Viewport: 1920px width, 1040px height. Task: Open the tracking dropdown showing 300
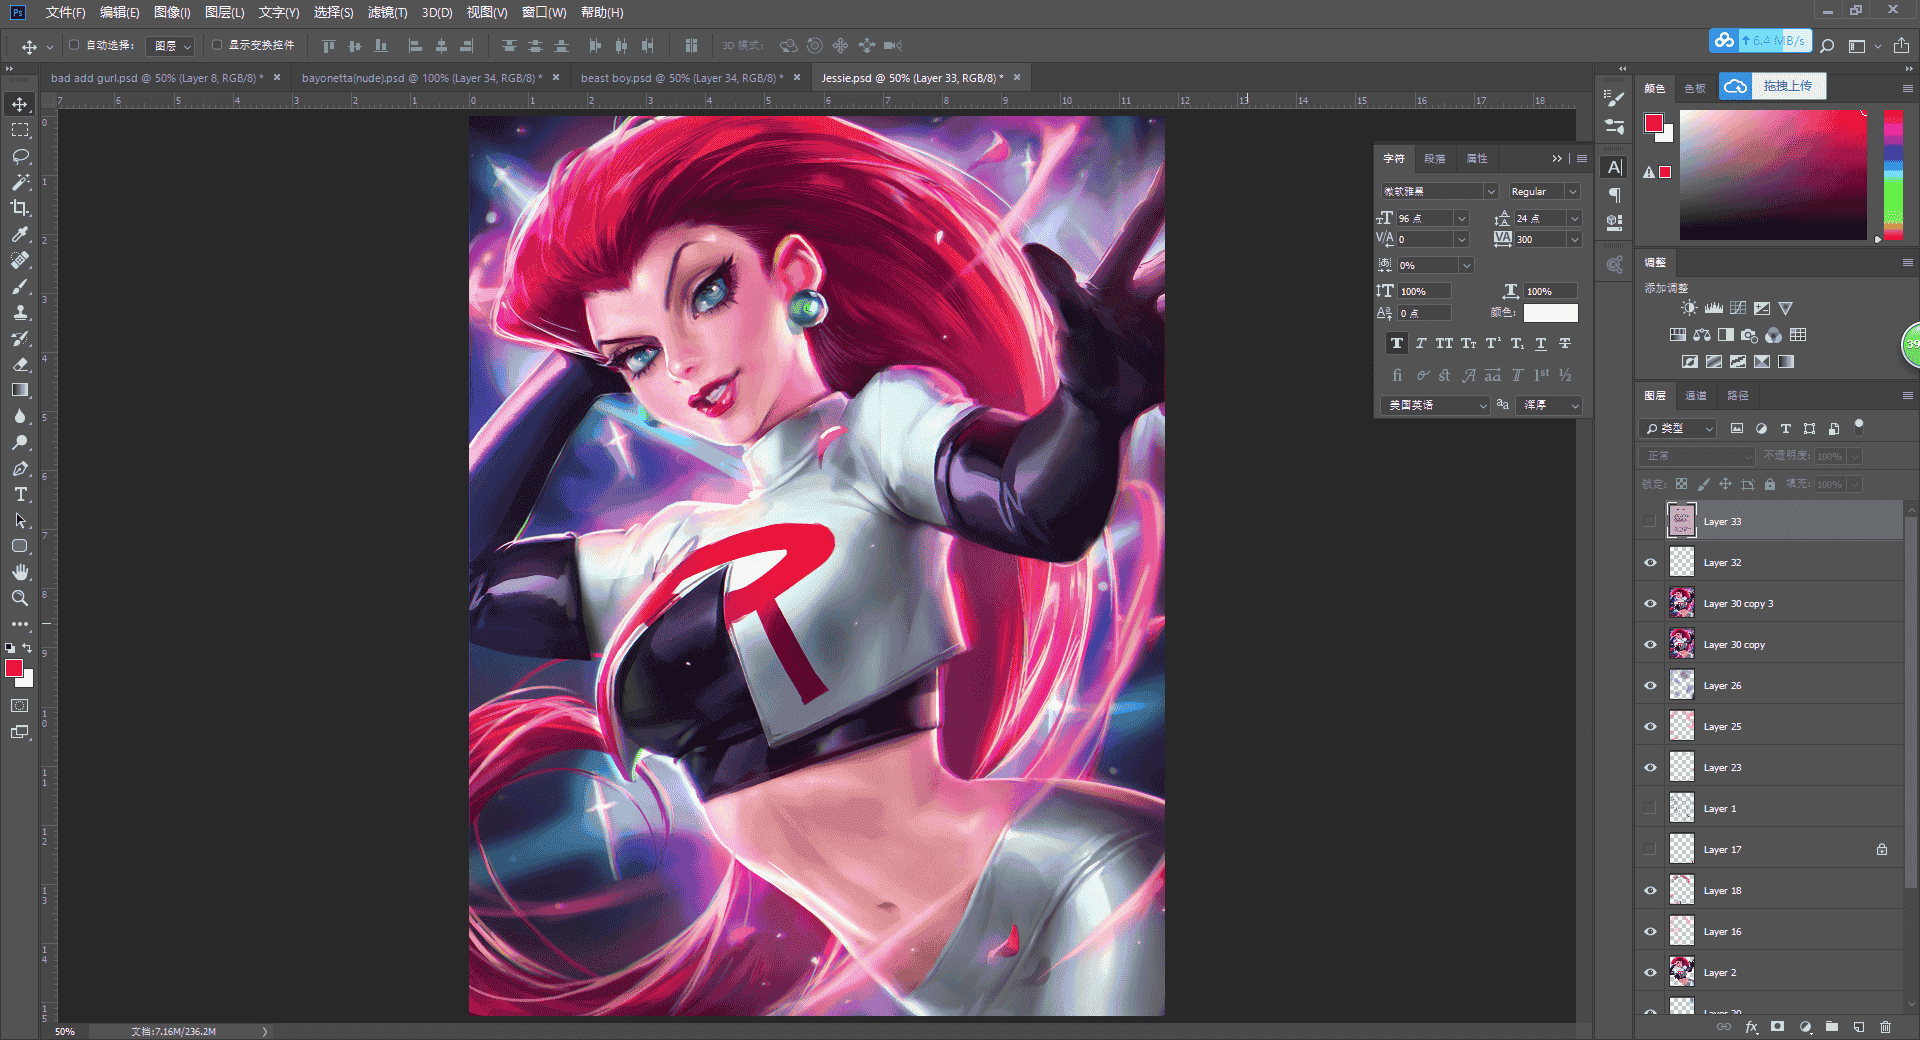1574,239
